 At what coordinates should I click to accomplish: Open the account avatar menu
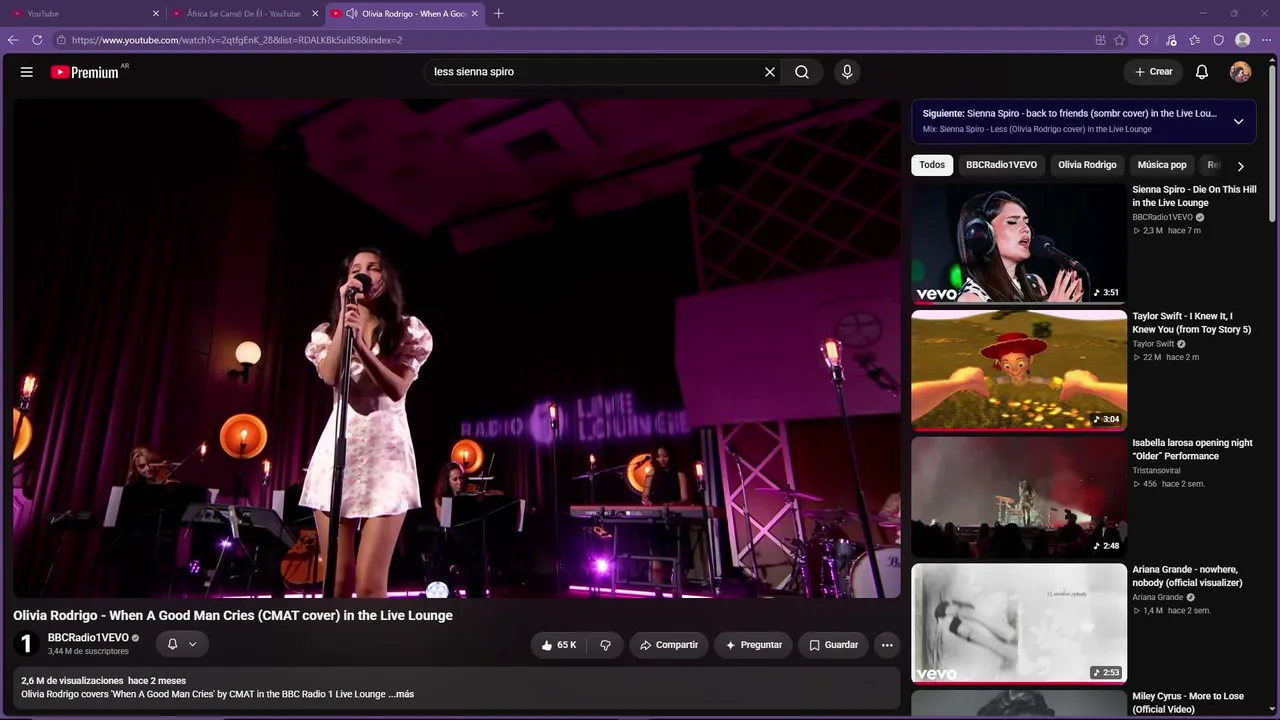pyautogui.click(x=1240, y=72)
